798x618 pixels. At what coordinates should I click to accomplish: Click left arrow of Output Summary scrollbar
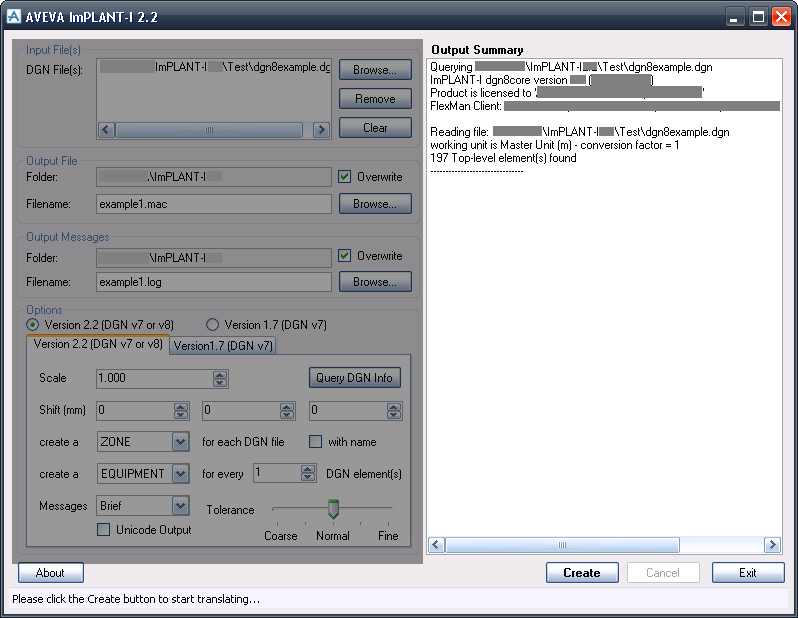click(x=436, y=545)
